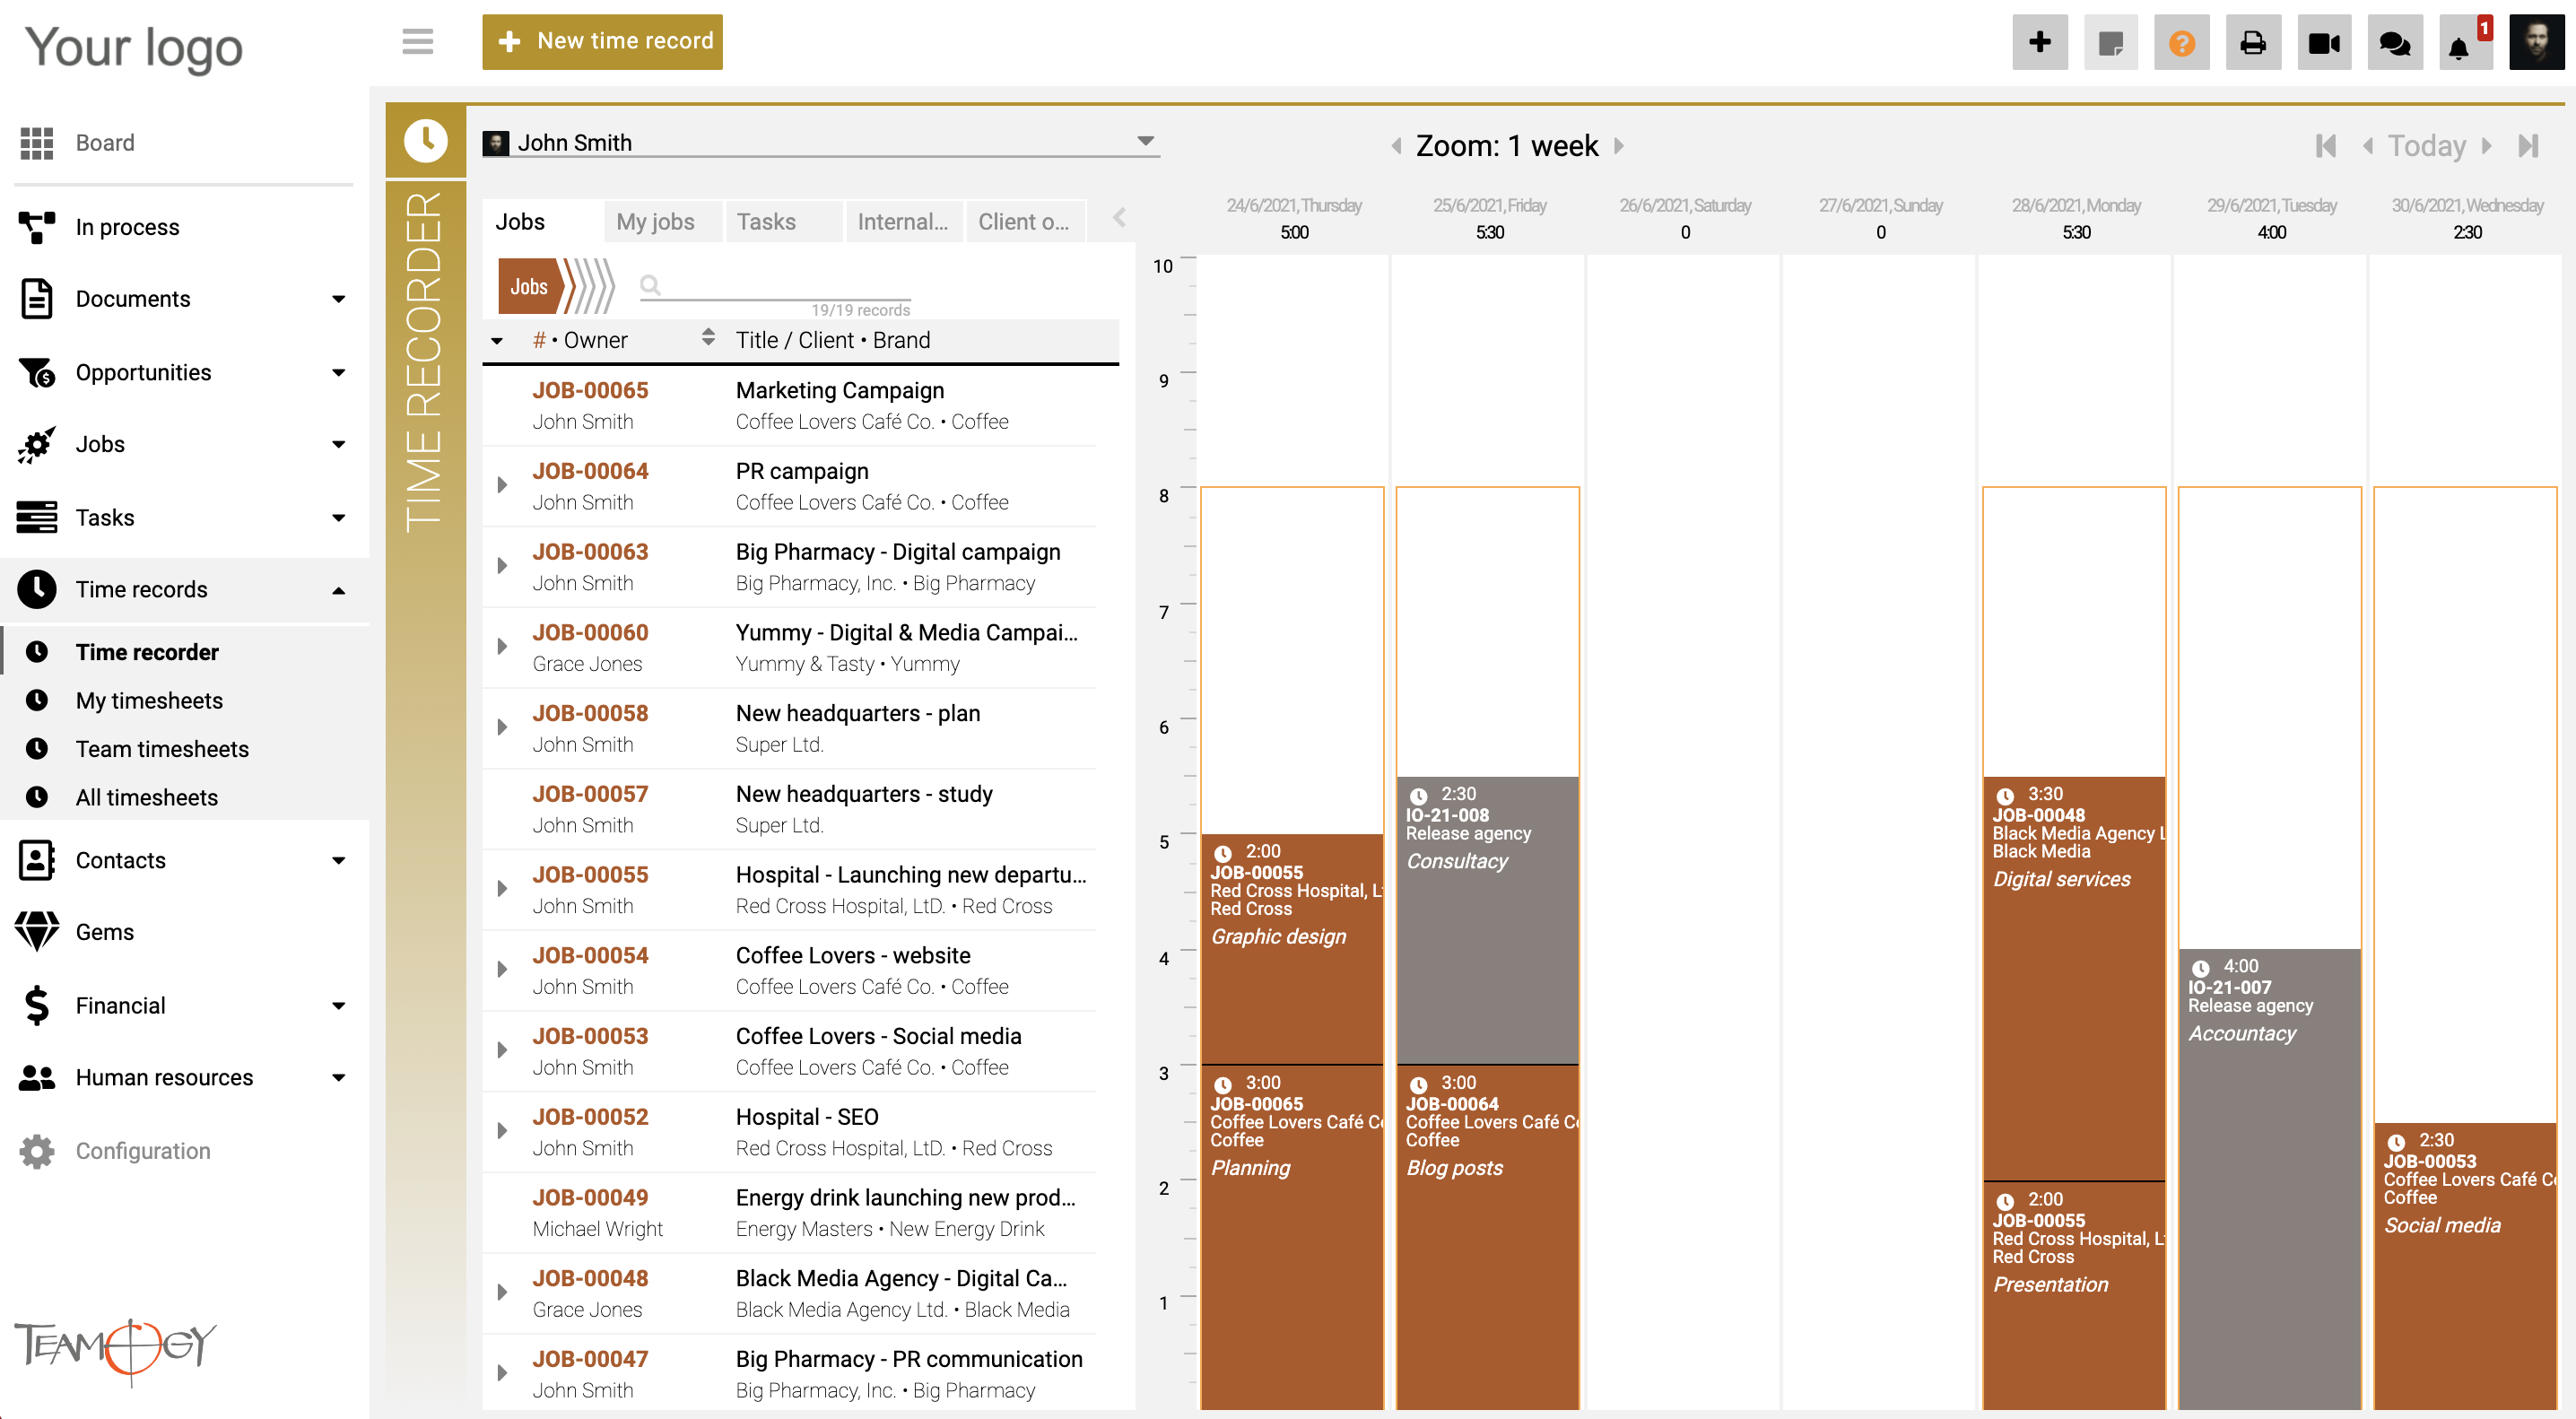Screen dimensions: 2576x1419
Task: Select Tuesday Accountacy time block
Action: point(2269,1178)
